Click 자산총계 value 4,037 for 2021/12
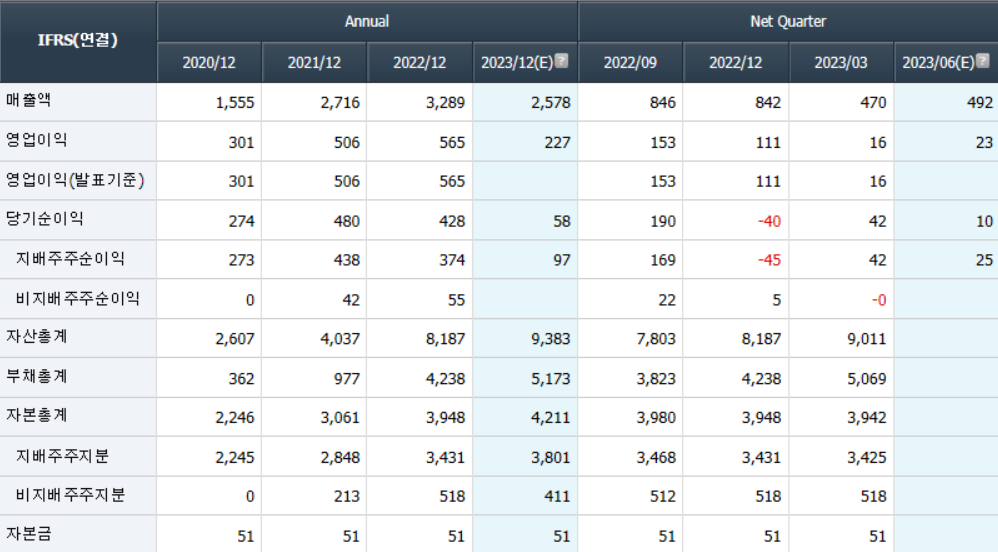The height and width of the screenshot is (552, 998). click(x=340, y=339)
